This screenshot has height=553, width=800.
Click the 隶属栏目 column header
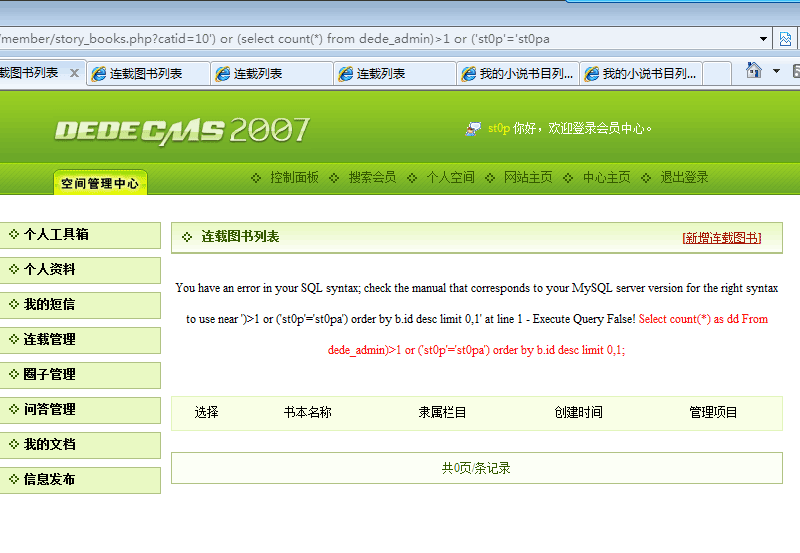(442, 412)
